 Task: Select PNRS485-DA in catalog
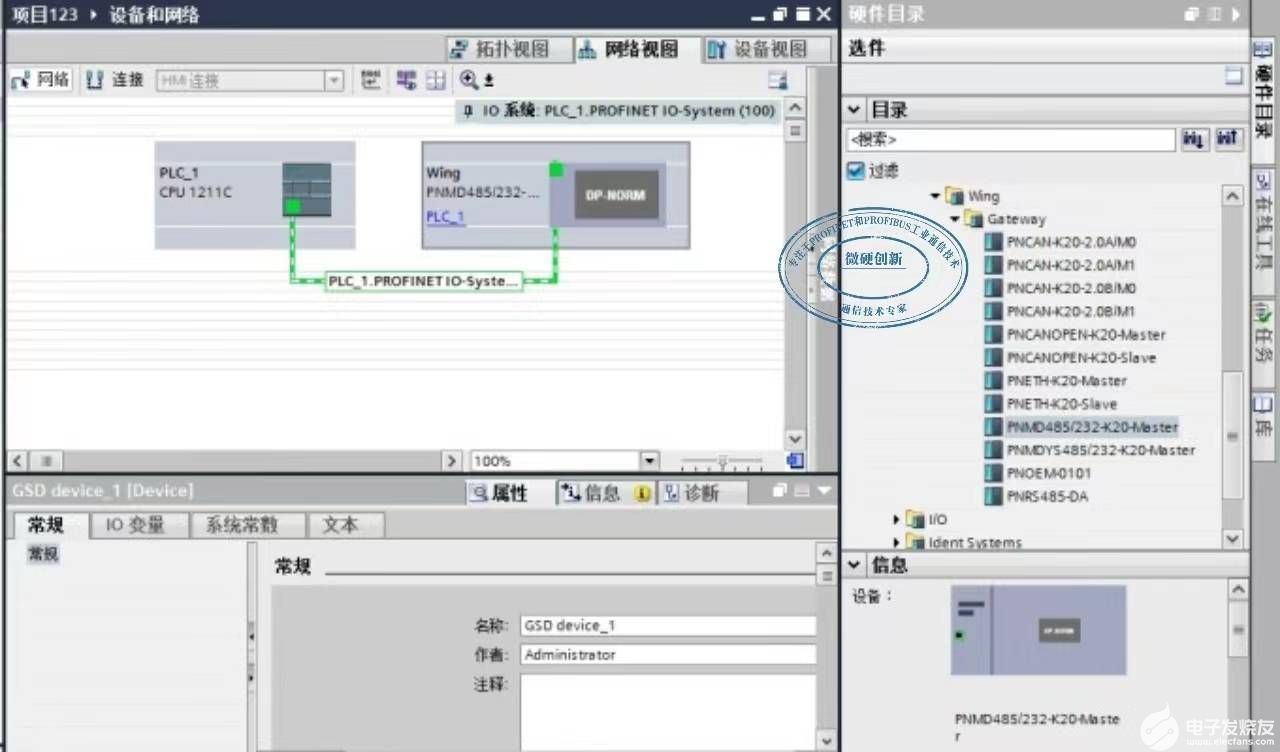[x=1039, y=496]
